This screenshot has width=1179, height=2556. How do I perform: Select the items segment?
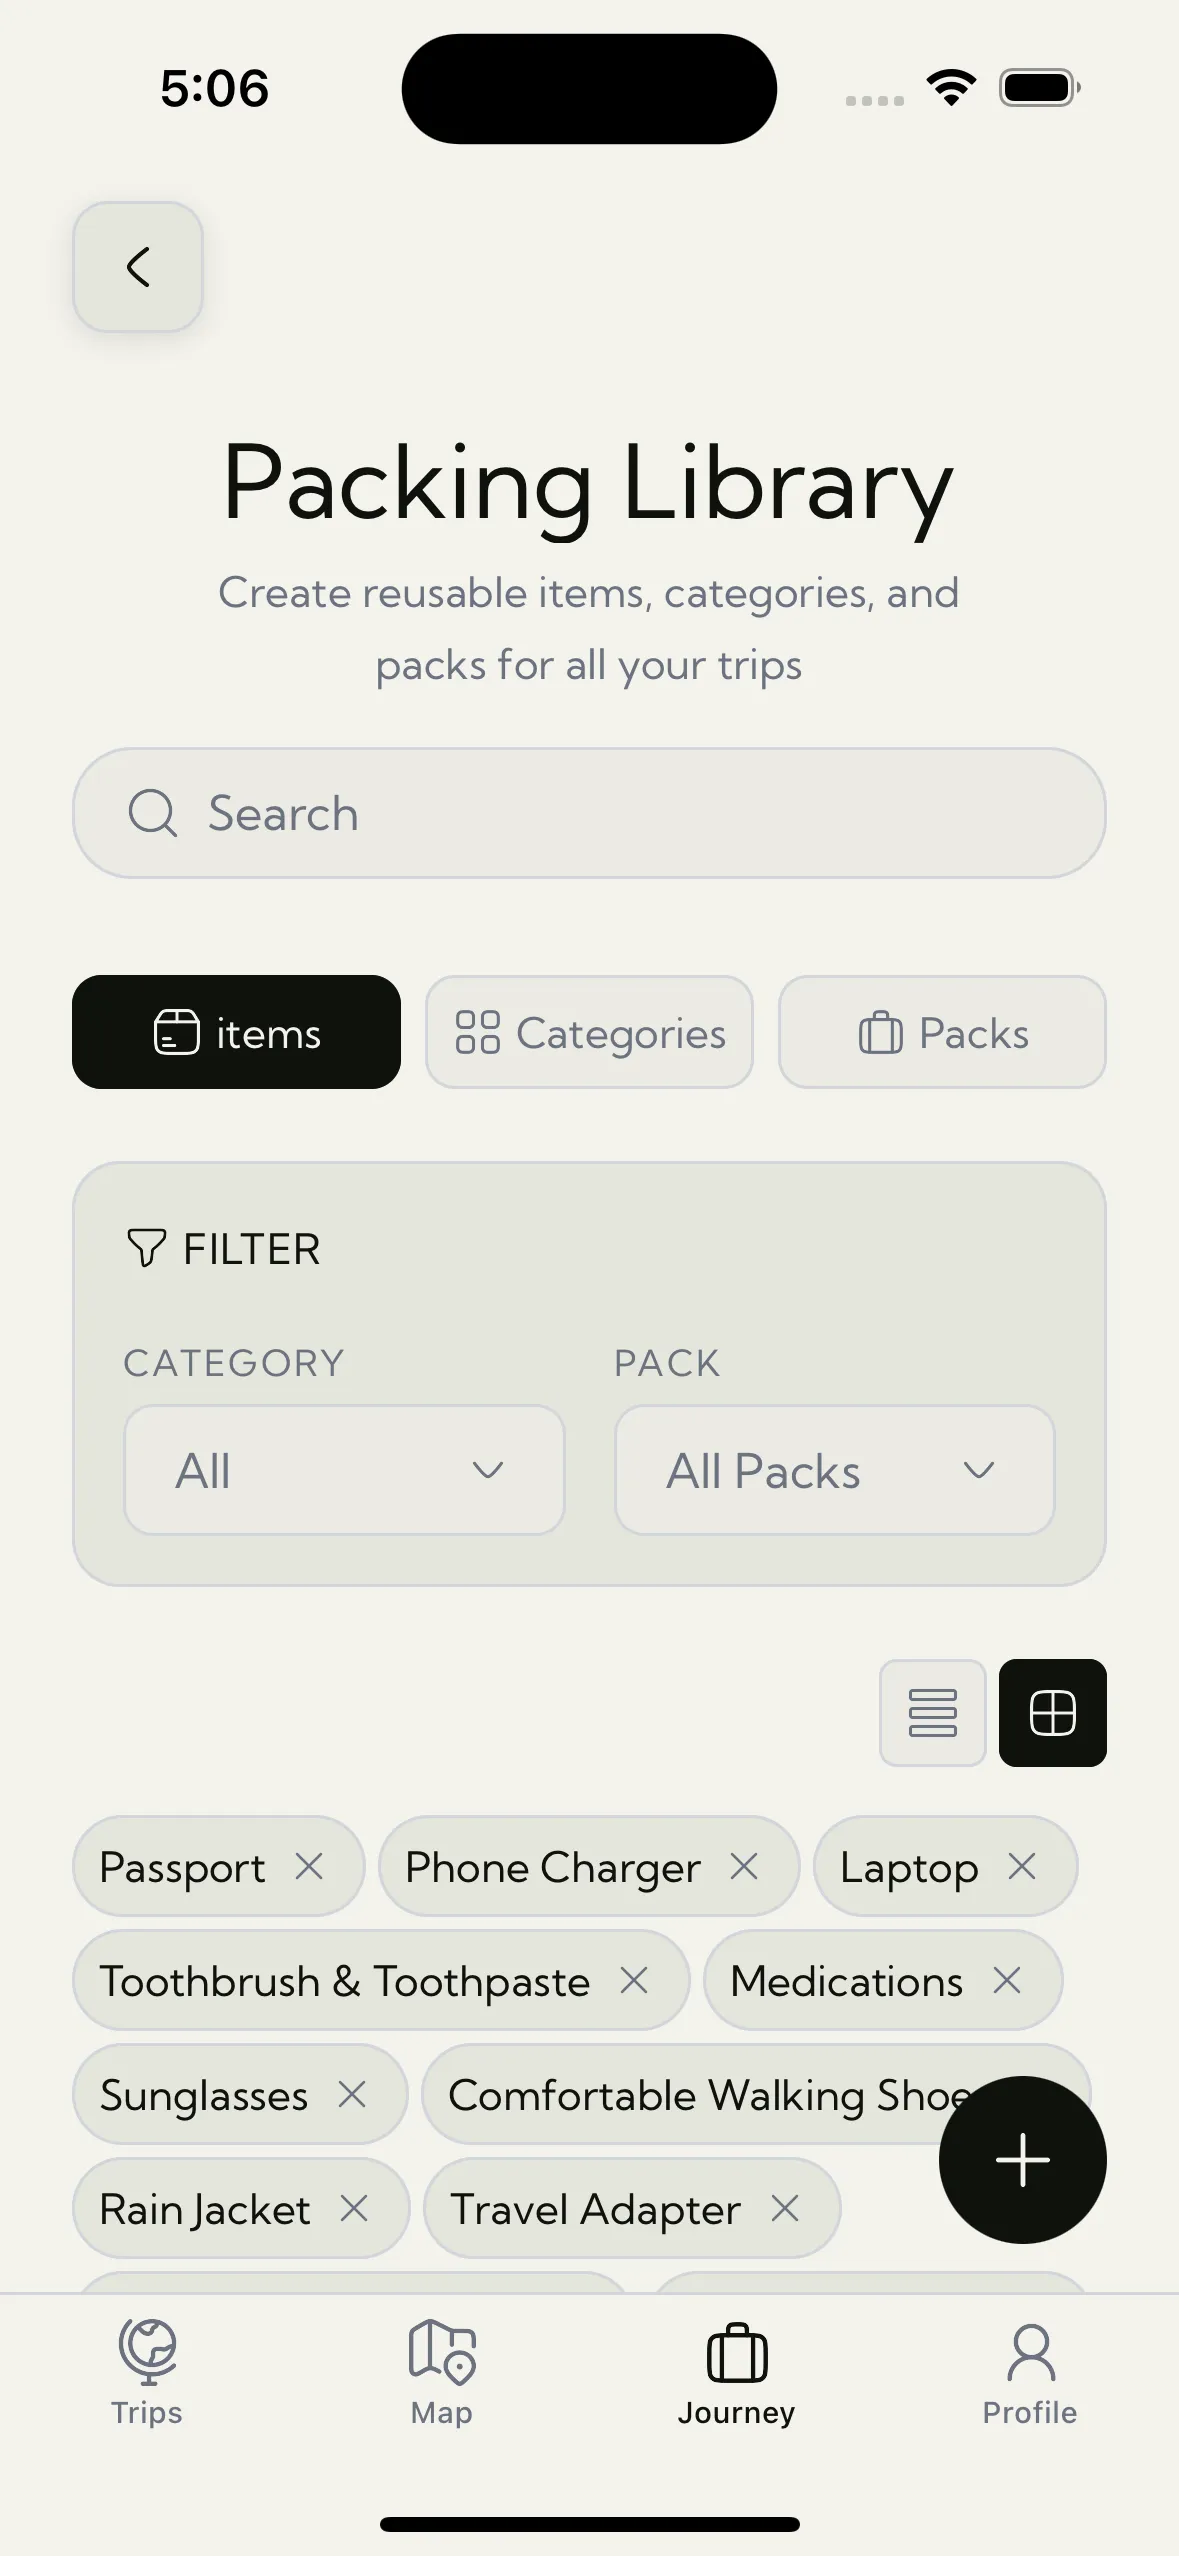(237, 1032)
